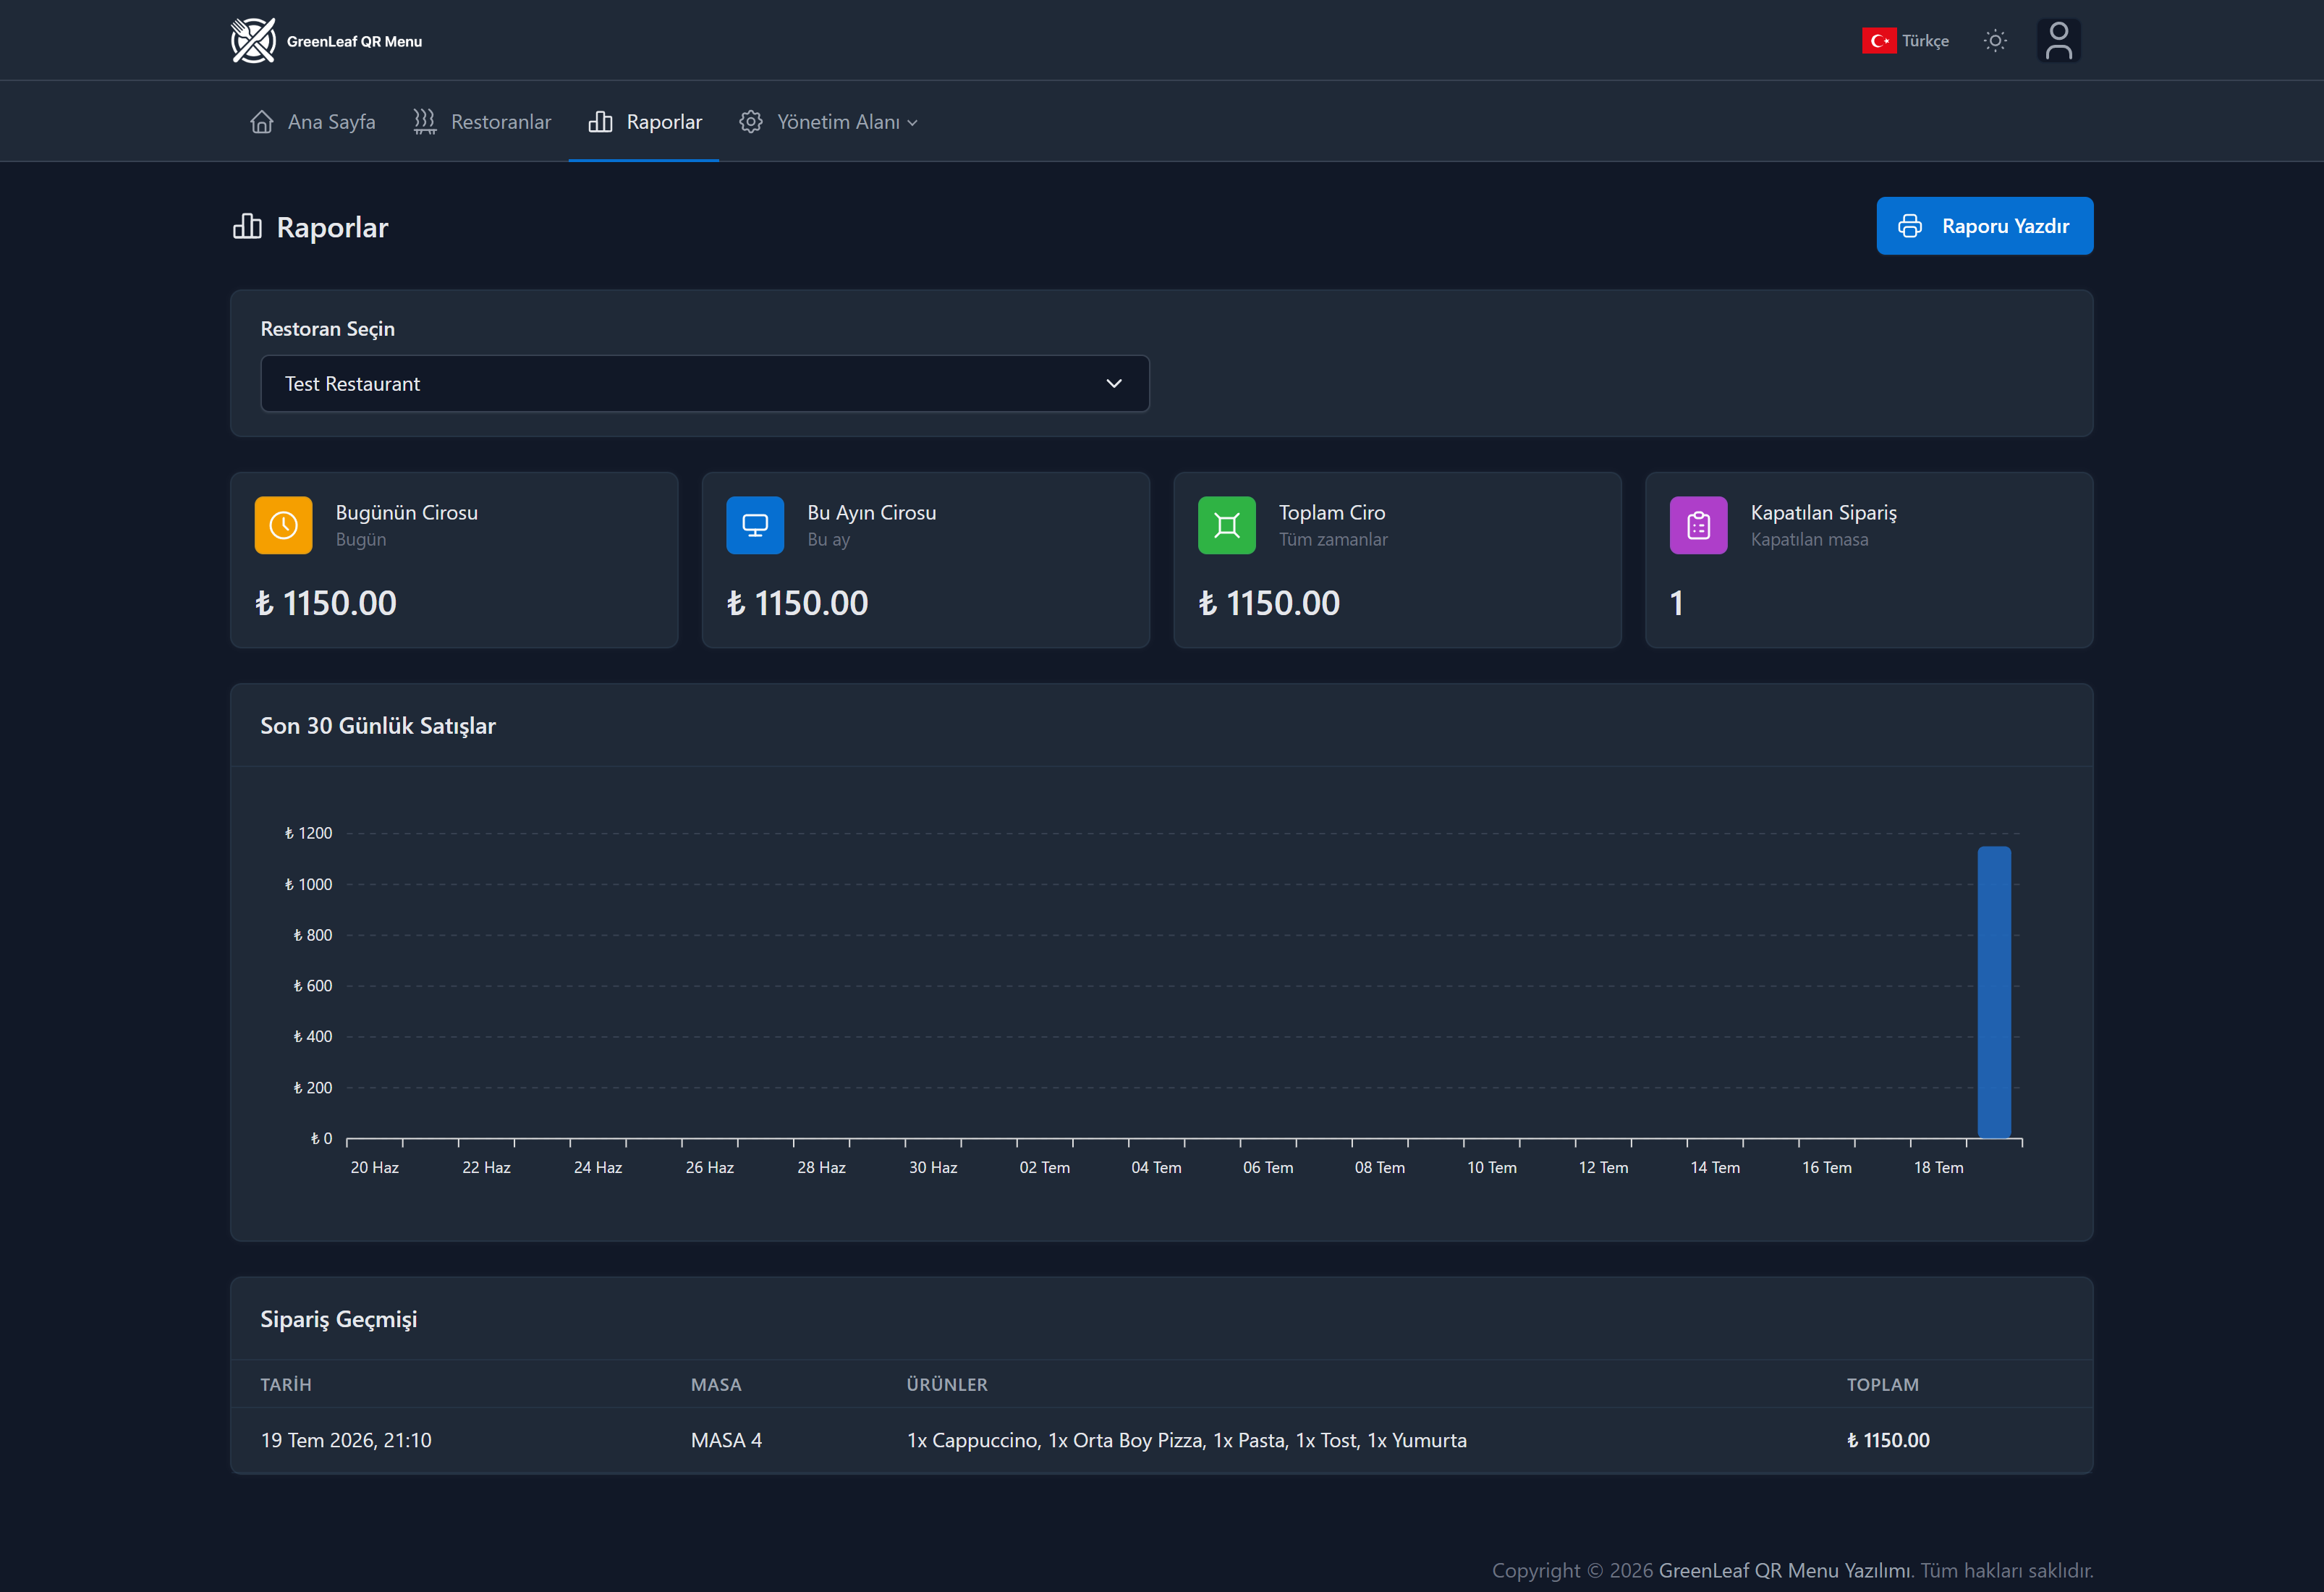Viewport: 2324px width, 1592px height.
Task: Toggle the light/dark theme sun icon
Action: pyautogui.click(x=1995, y=41)
